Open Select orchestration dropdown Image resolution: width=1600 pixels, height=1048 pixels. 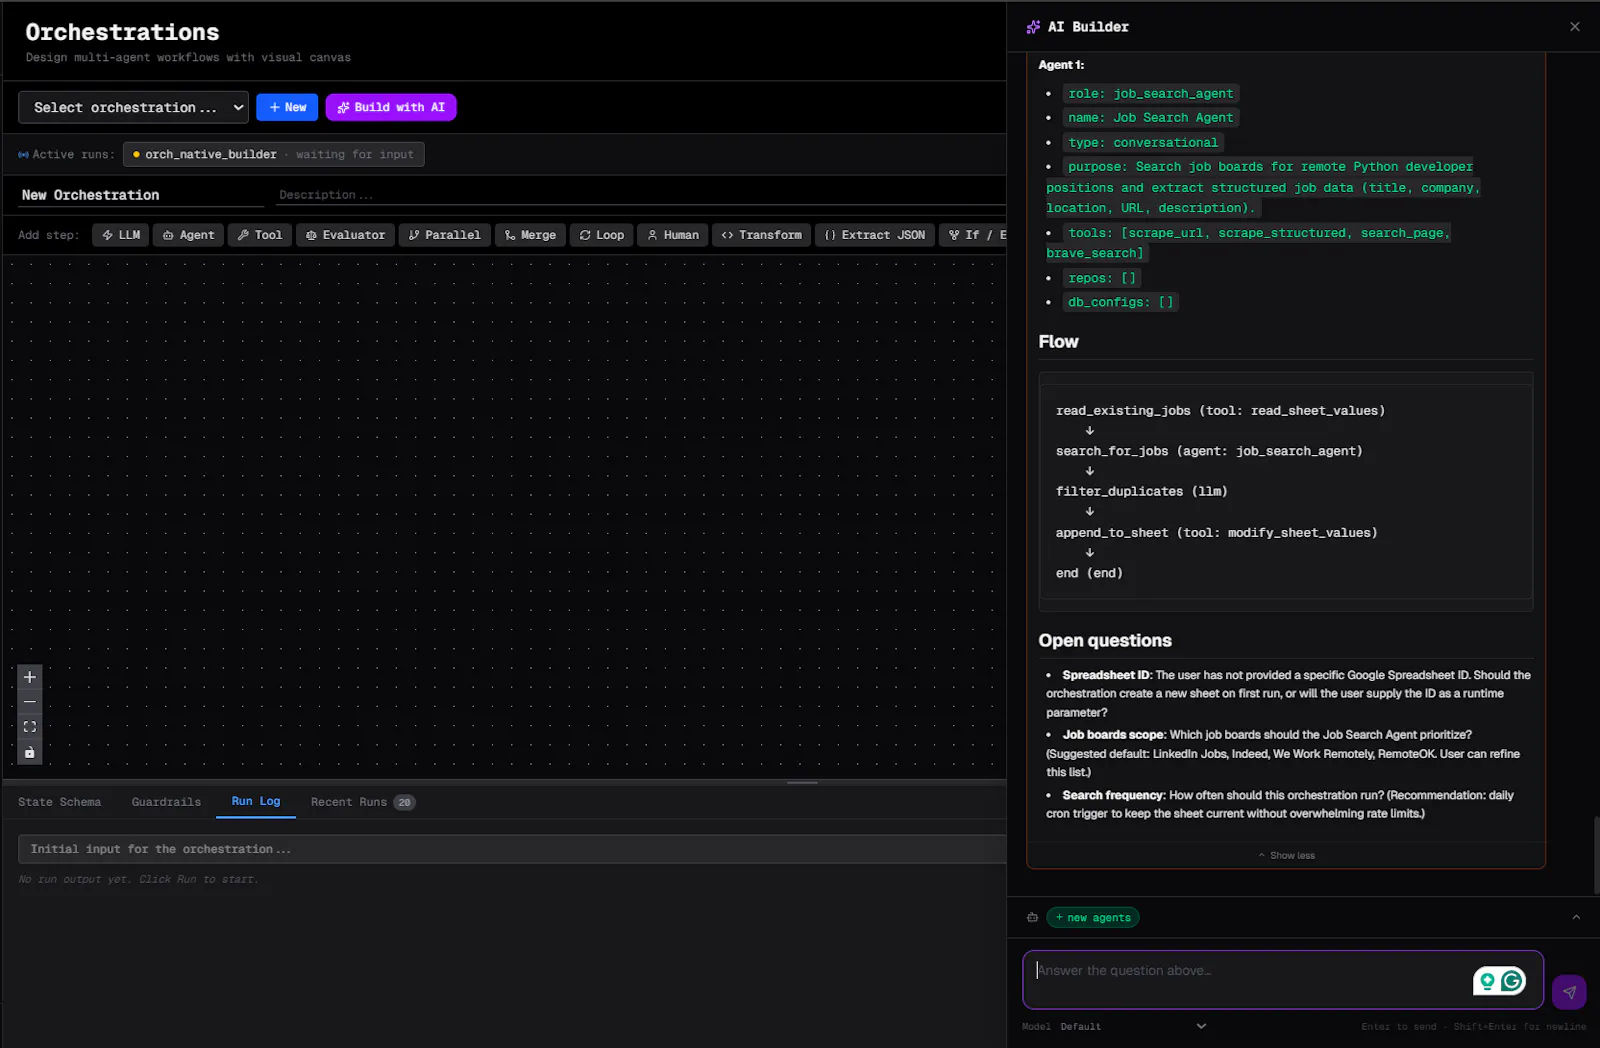tap(133, 107)
